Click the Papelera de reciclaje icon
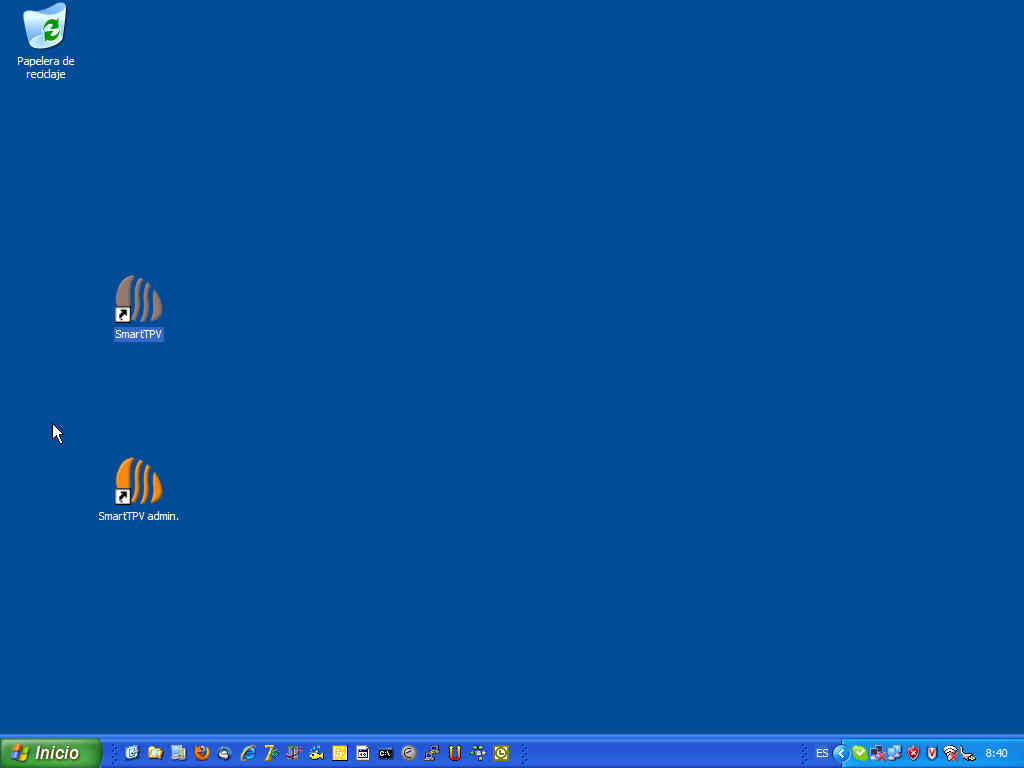This screenshot has height=768, width=1024. coord(45,30)
